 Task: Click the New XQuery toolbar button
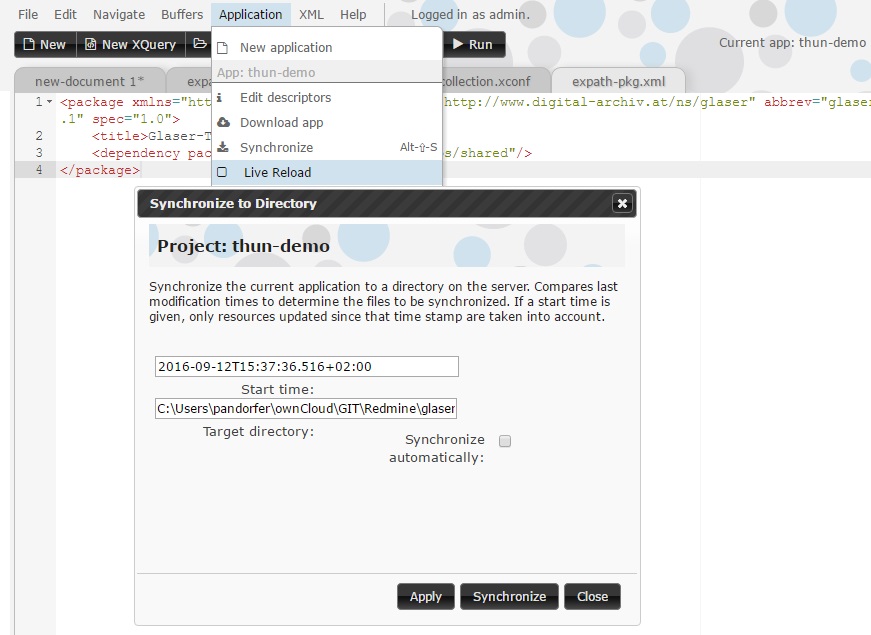[131, 44]
